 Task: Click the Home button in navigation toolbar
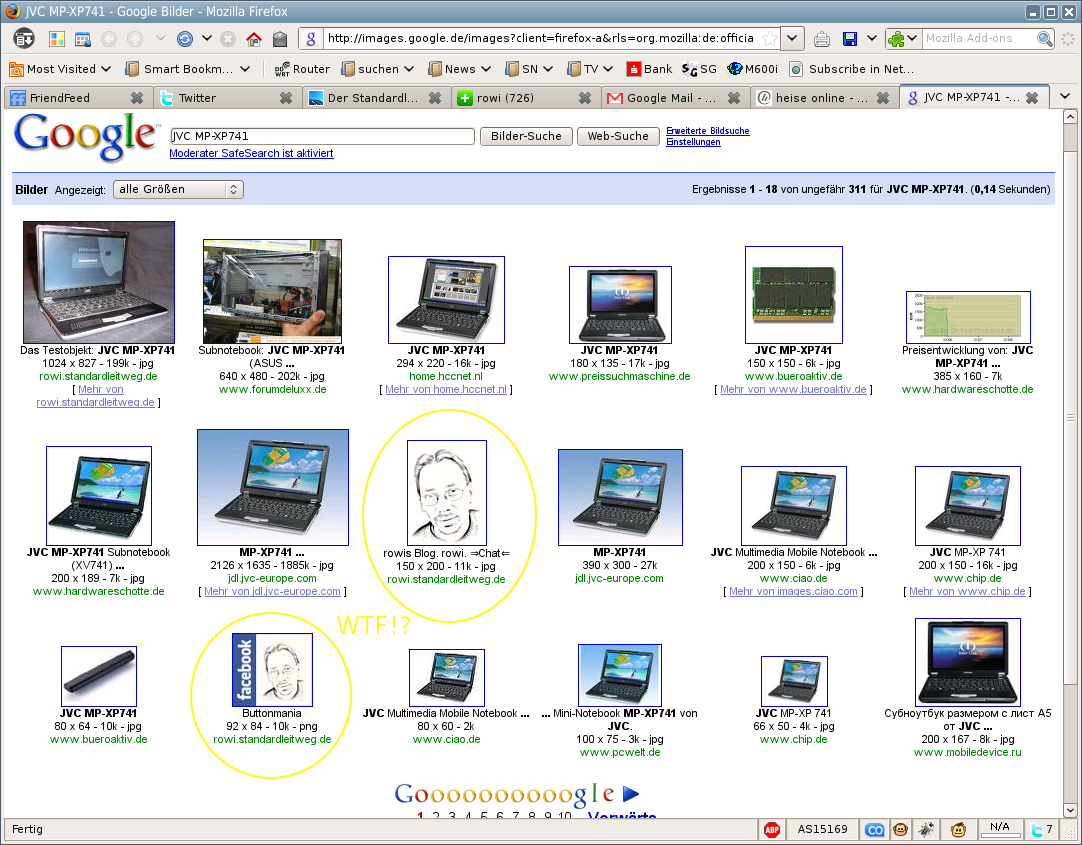click(254, 39)
